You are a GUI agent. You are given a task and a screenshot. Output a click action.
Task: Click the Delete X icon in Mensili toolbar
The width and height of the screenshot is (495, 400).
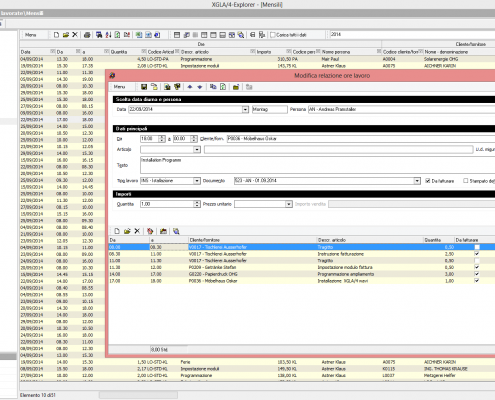click(x=75, y=35)
